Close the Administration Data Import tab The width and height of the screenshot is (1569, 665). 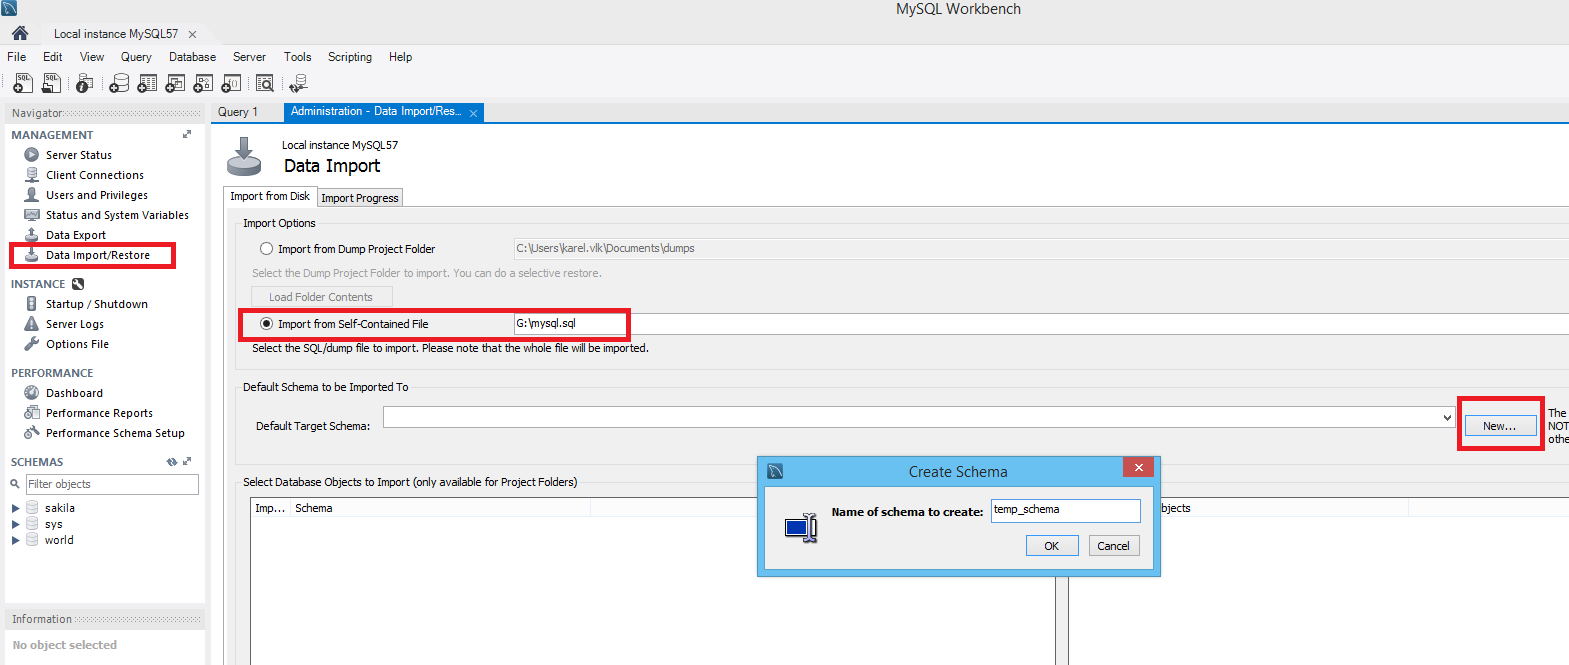tap(474, 113)
